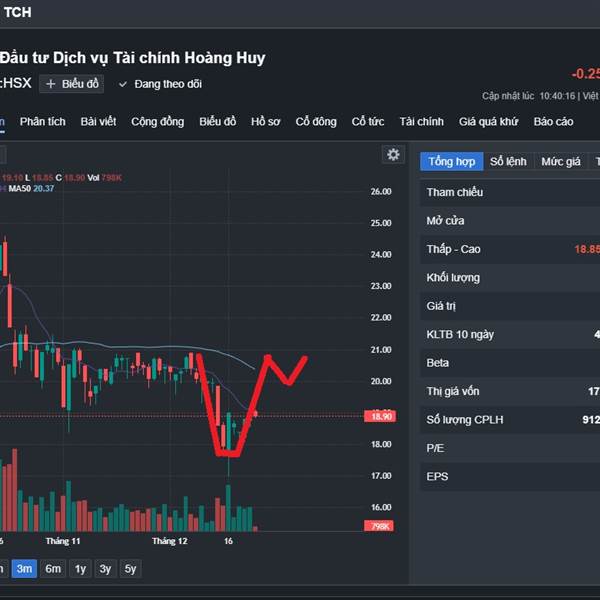Open Giá quá khứ tab
Viewport: 600px width, 600px height.
click(x=488, y=122)
